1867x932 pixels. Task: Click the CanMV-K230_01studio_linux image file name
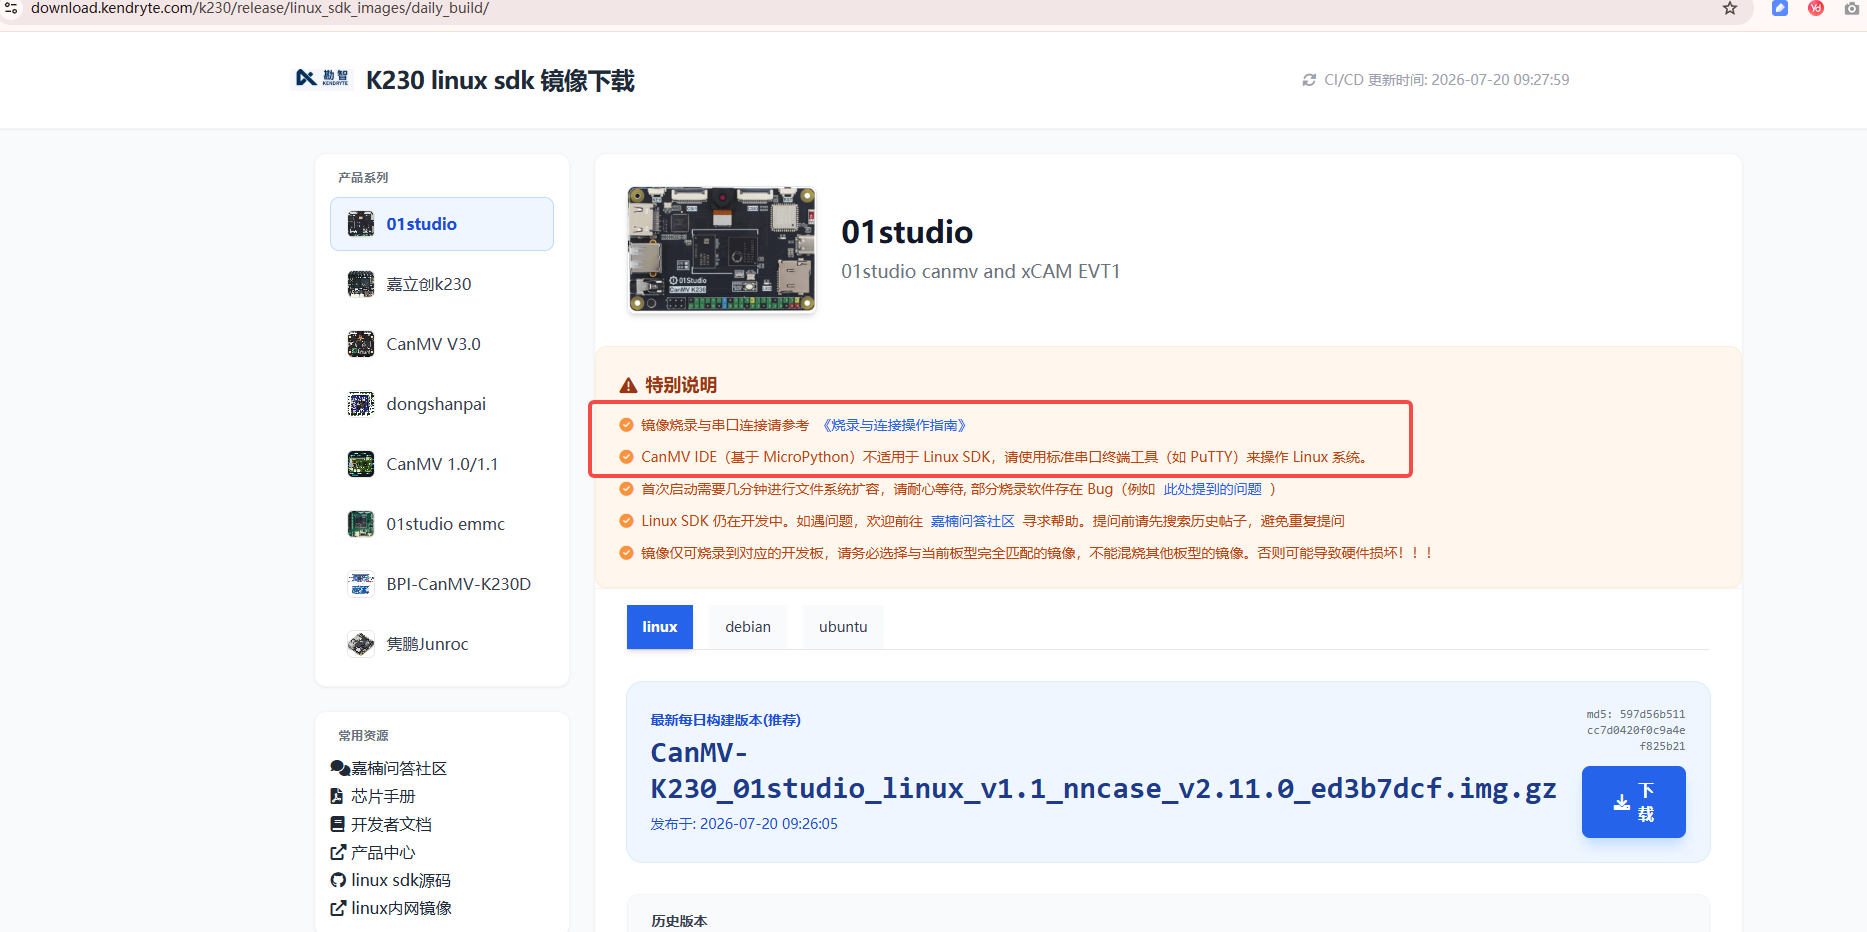pyautogui.click(x=1103, y=770)
